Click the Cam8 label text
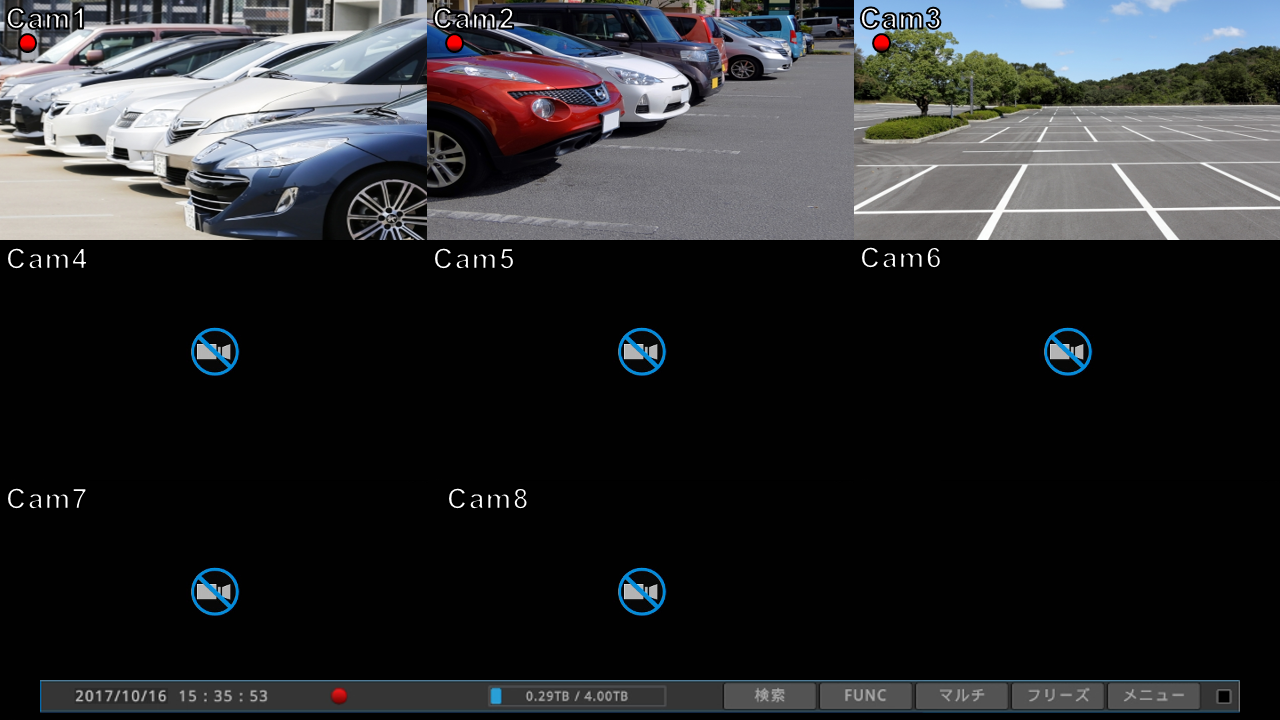The width and height of the screenshot is (1280, 720). 488,499
